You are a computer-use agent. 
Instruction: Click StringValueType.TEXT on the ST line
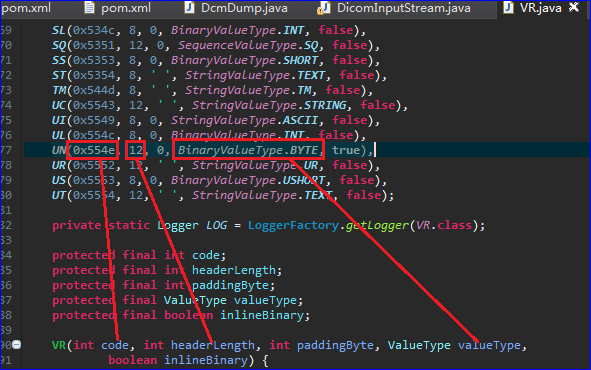254,75
